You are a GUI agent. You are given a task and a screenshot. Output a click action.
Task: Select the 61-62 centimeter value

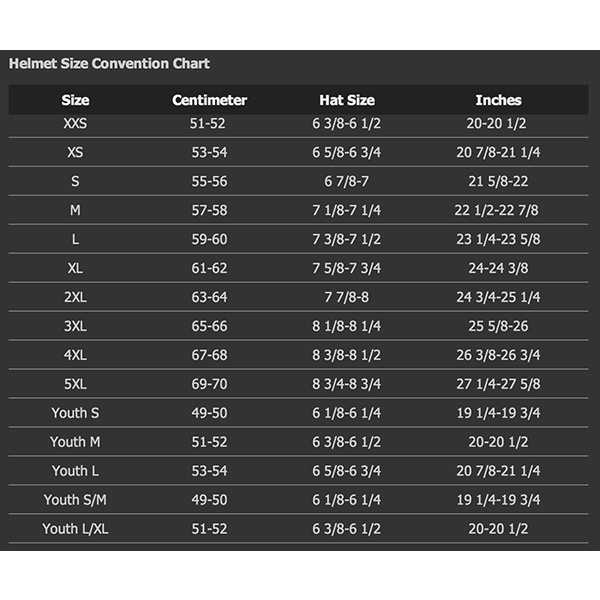coord(209,269)
